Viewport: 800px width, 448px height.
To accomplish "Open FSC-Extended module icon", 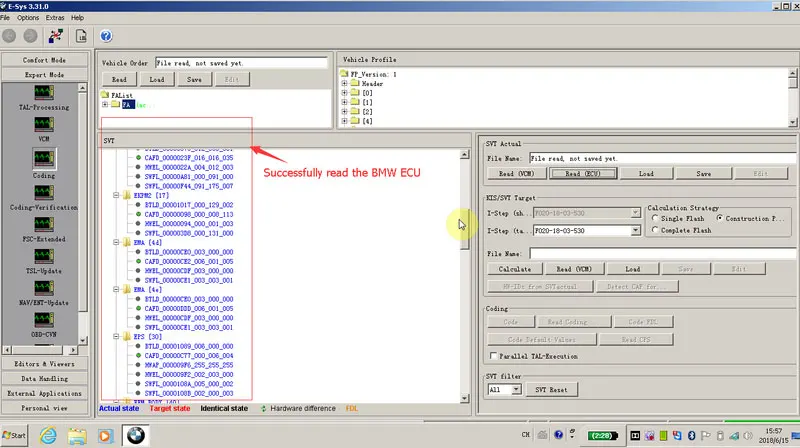I will click(44, 224).
